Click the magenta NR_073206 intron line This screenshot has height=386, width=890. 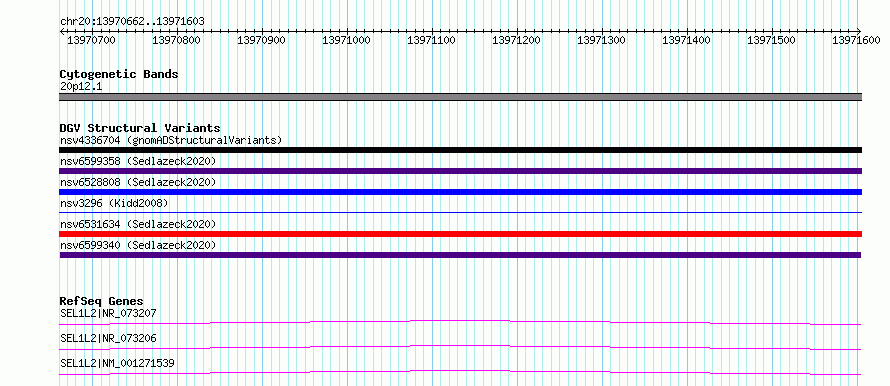click(460, 347)
